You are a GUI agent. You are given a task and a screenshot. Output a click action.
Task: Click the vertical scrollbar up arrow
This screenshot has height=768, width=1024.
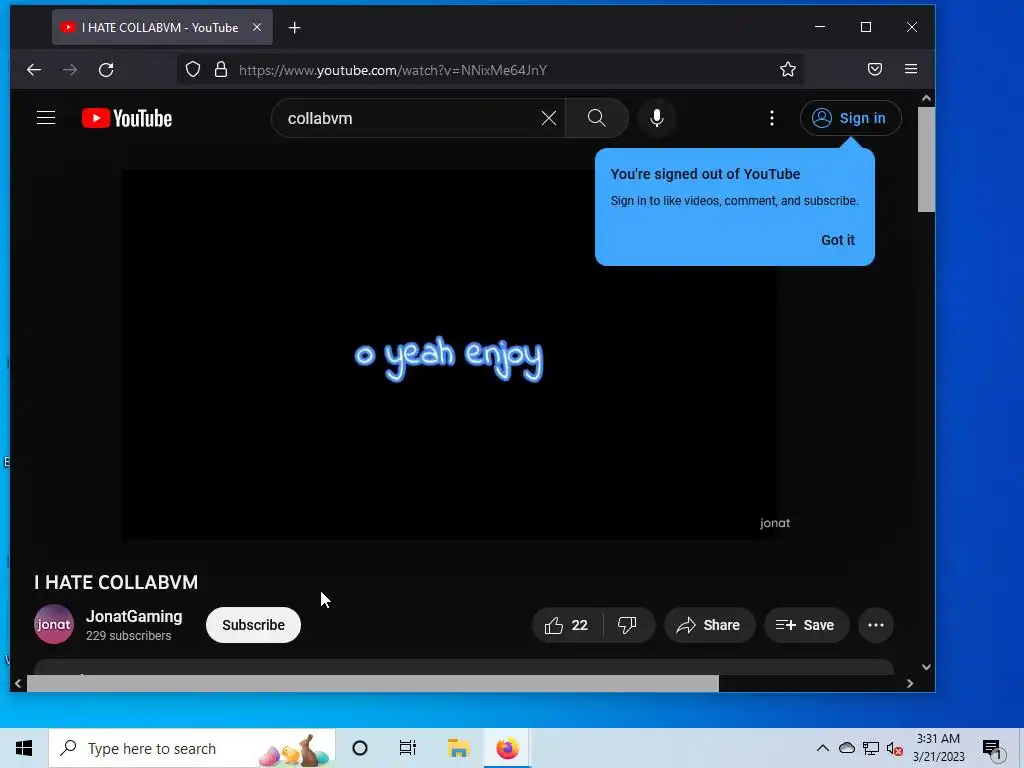pyautogui.click(x=926, y=98)
